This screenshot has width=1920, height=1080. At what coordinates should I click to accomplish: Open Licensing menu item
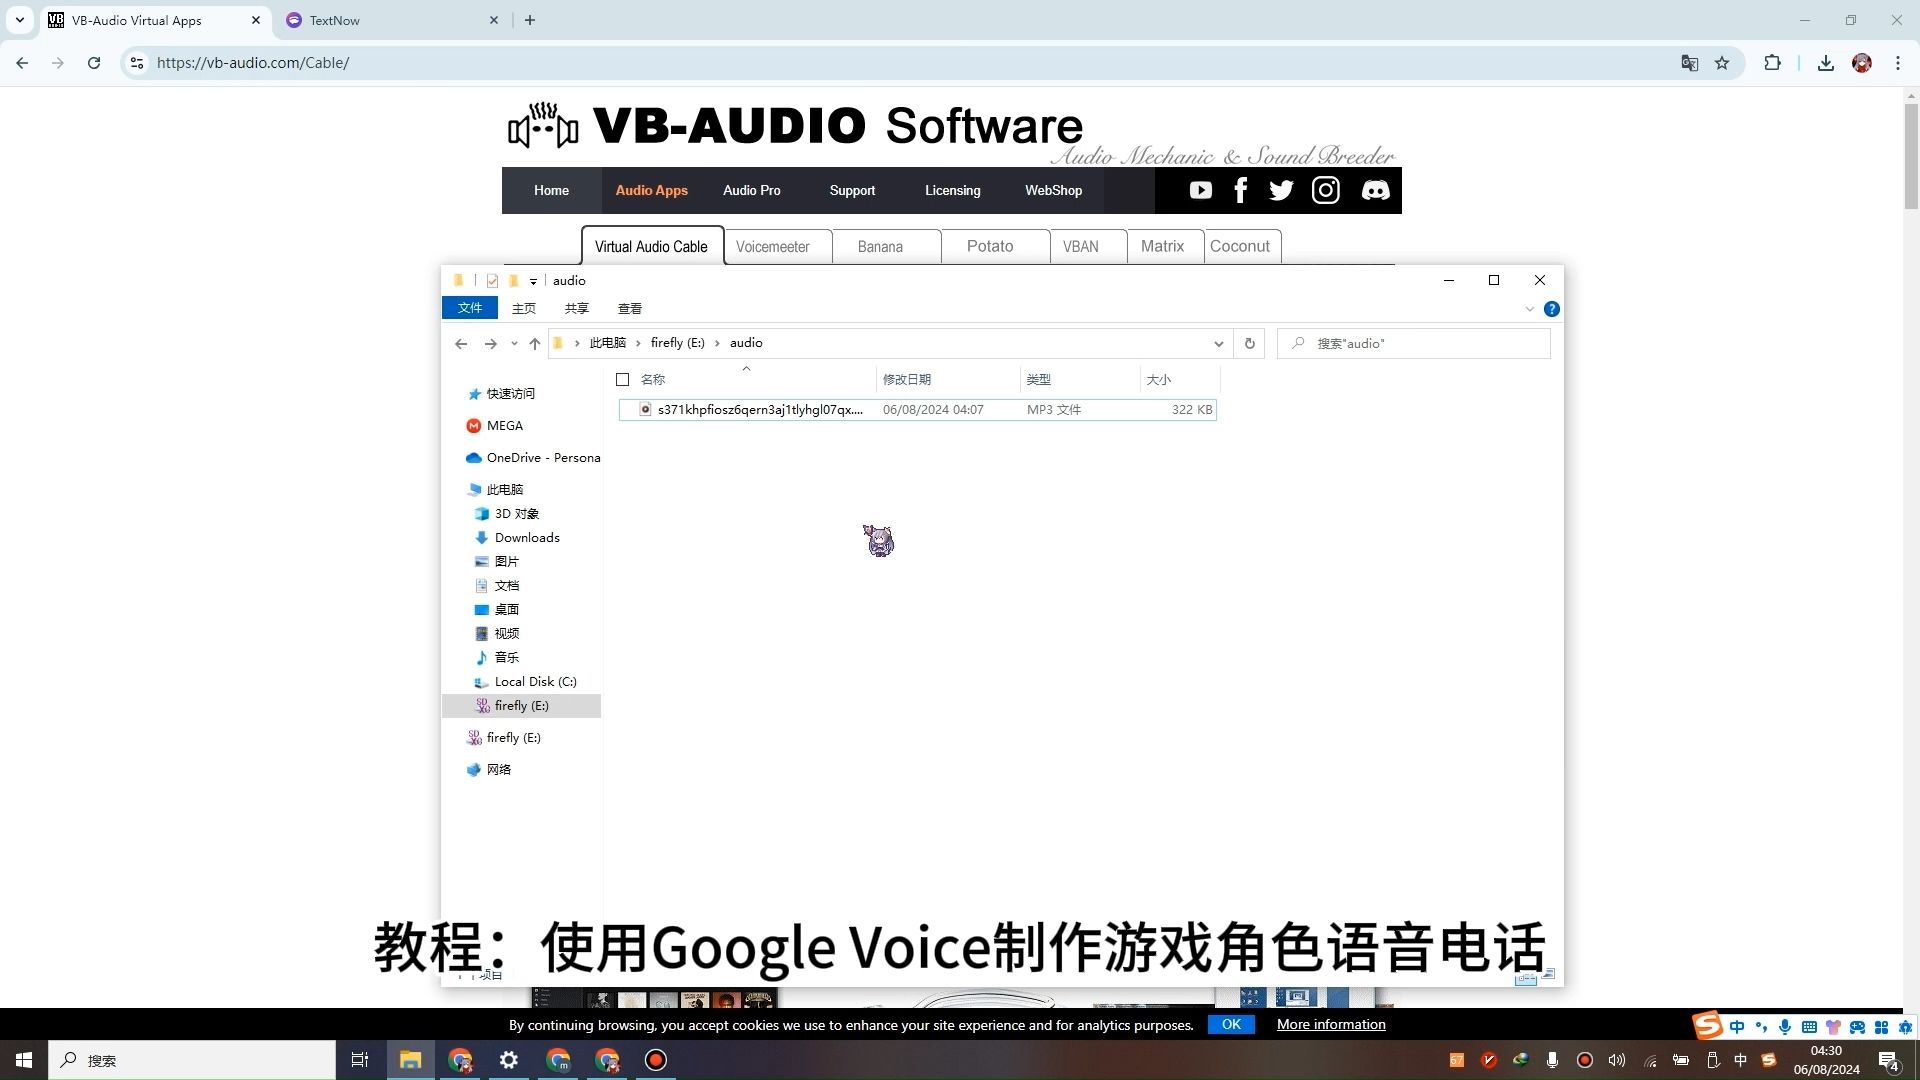(x=953, y=190)
